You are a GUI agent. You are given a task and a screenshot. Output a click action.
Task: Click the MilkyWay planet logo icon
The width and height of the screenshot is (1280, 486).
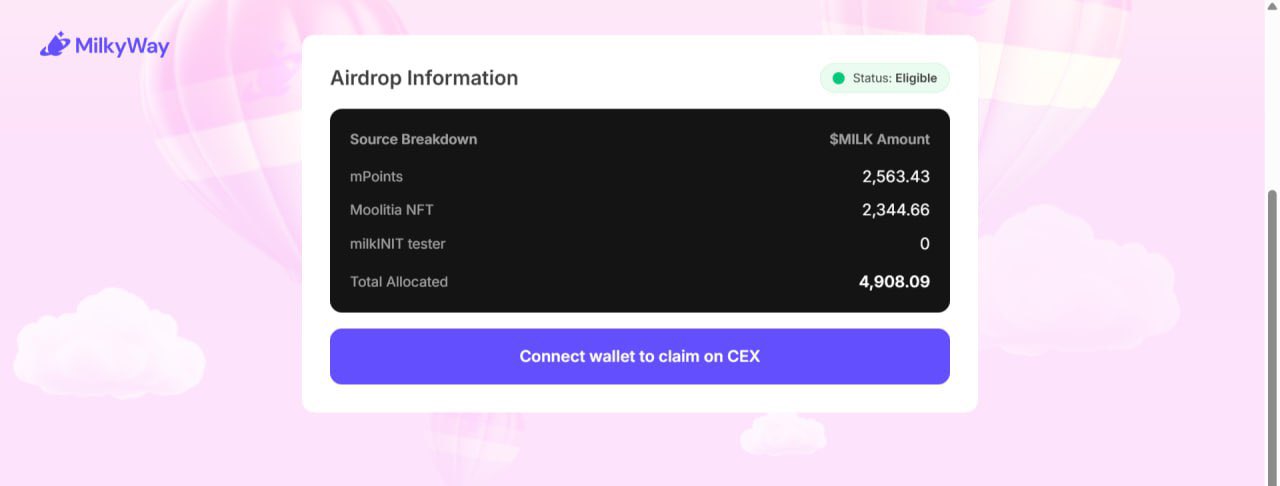(x=55, y=45)
